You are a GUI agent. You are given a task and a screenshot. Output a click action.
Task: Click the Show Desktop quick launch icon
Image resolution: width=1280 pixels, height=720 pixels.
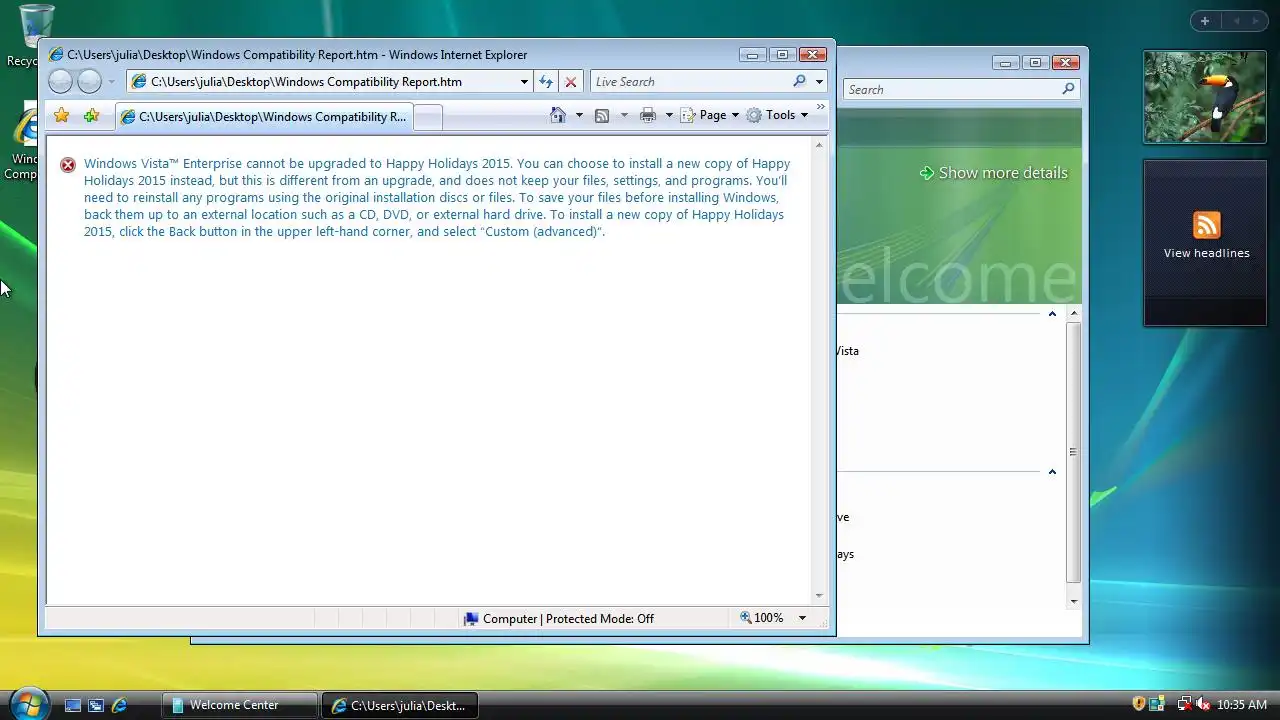[x=73, y=705]
